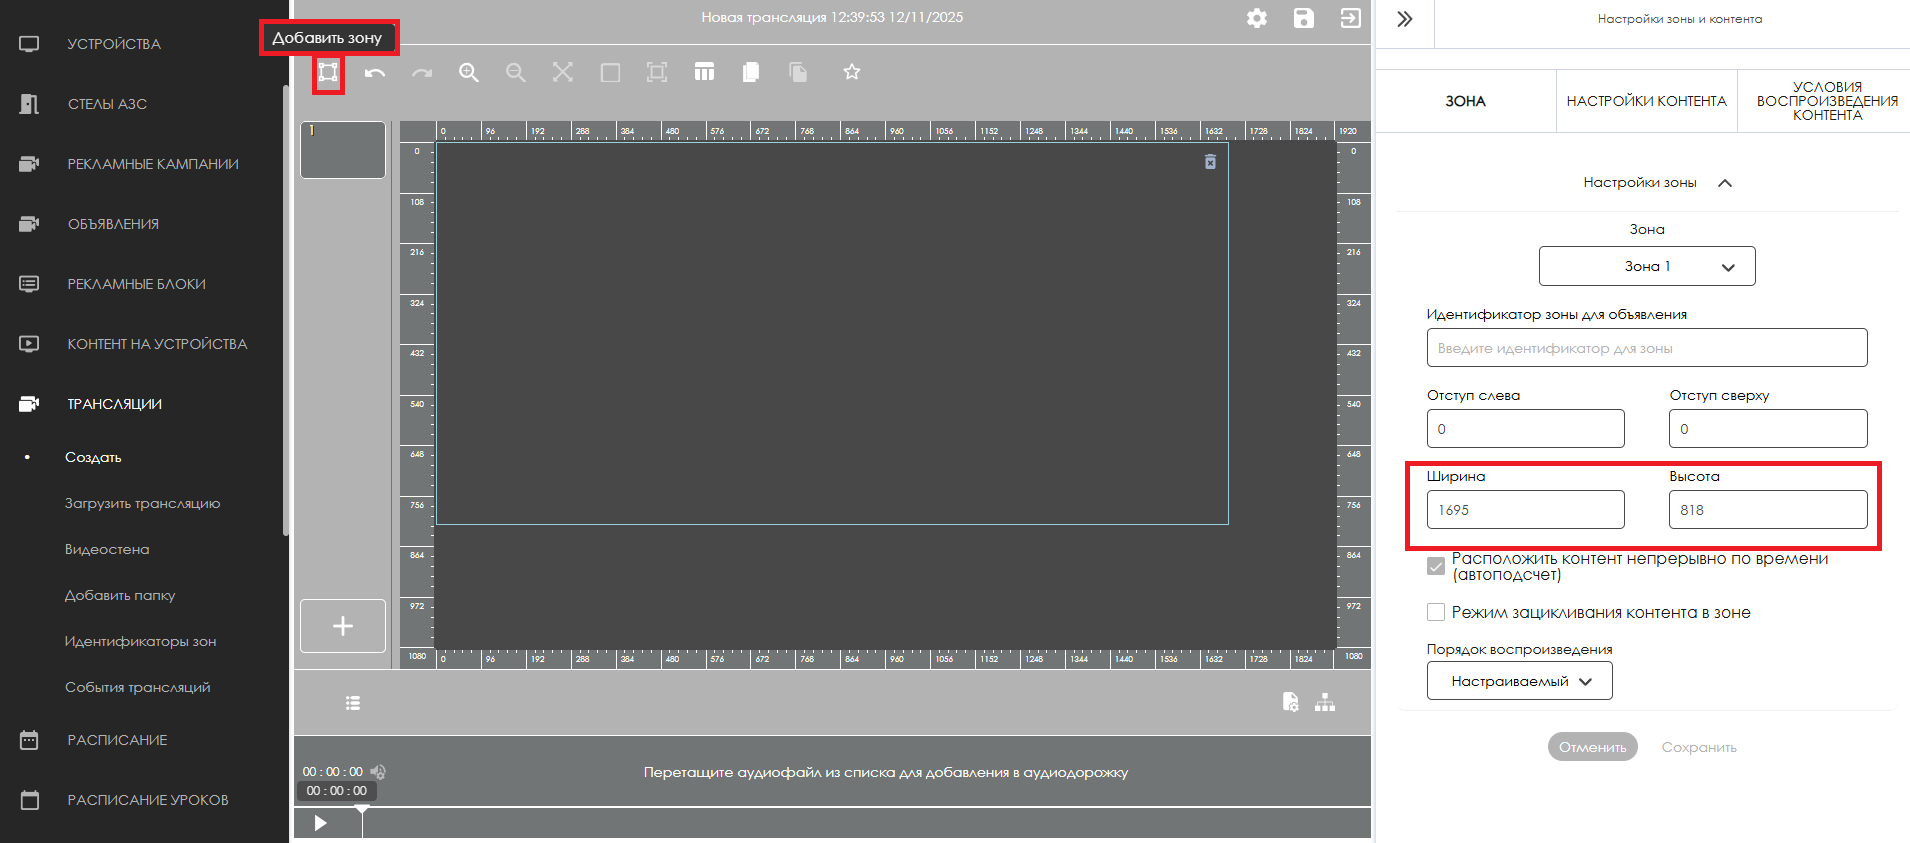Toggle the audio track mute speaker icon

378,772
